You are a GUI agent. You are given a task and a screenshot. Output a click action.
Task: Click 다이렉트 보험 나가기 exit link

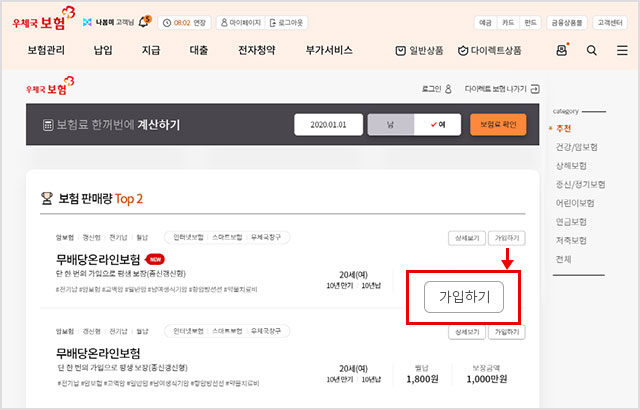(502, 89)
